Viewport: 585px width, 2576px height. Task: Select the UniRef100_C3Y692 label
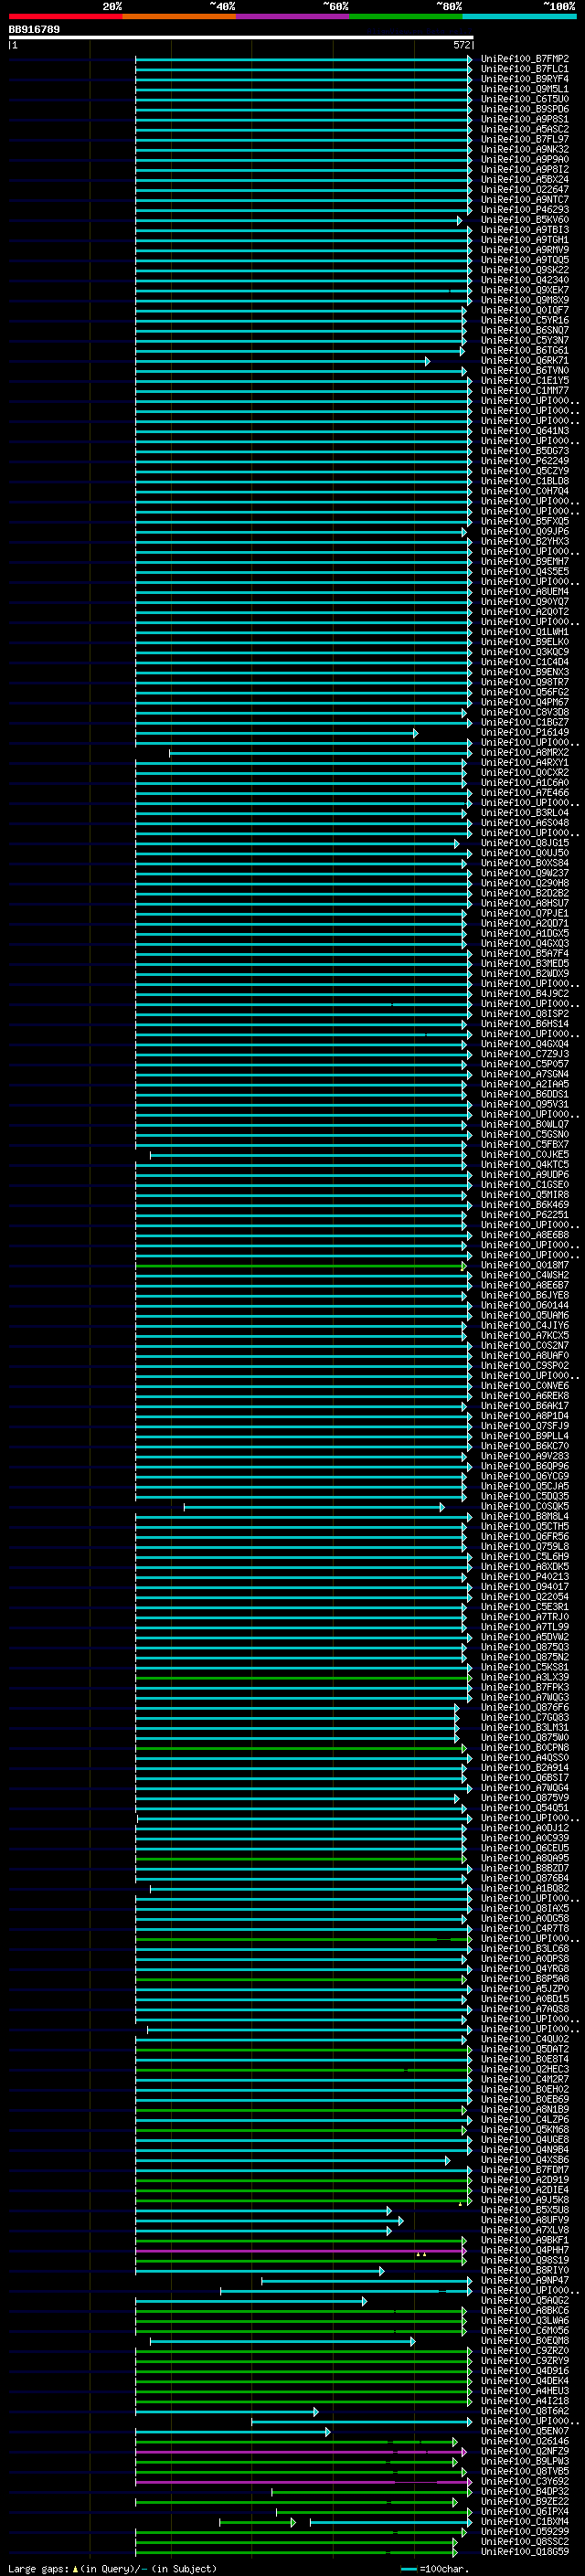pos(524,2481)
